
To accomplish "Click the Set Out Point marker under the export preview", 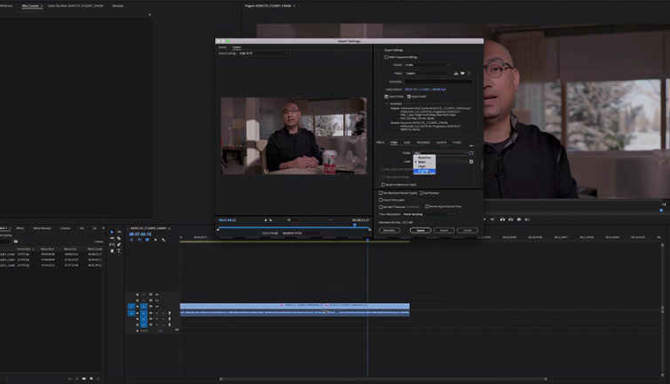I will 270,220.
